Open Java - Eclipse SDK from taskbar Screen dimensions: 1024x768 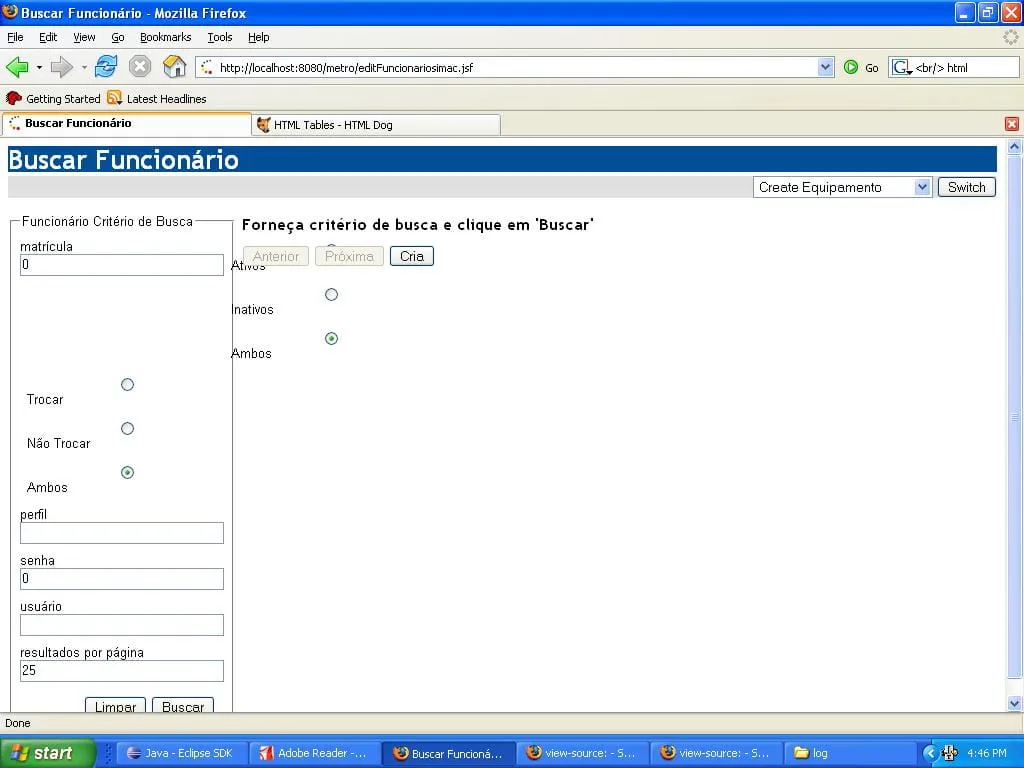tap(181, 753)
